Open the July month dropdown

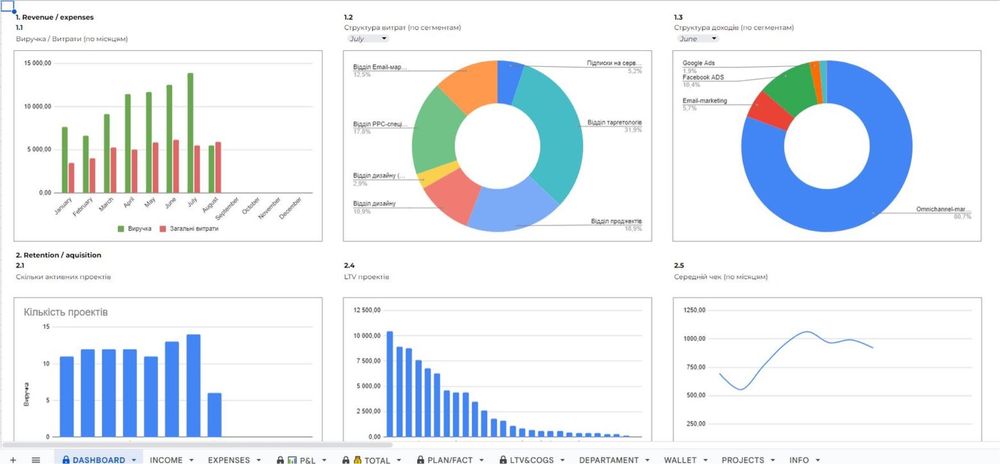click(368, 38)
